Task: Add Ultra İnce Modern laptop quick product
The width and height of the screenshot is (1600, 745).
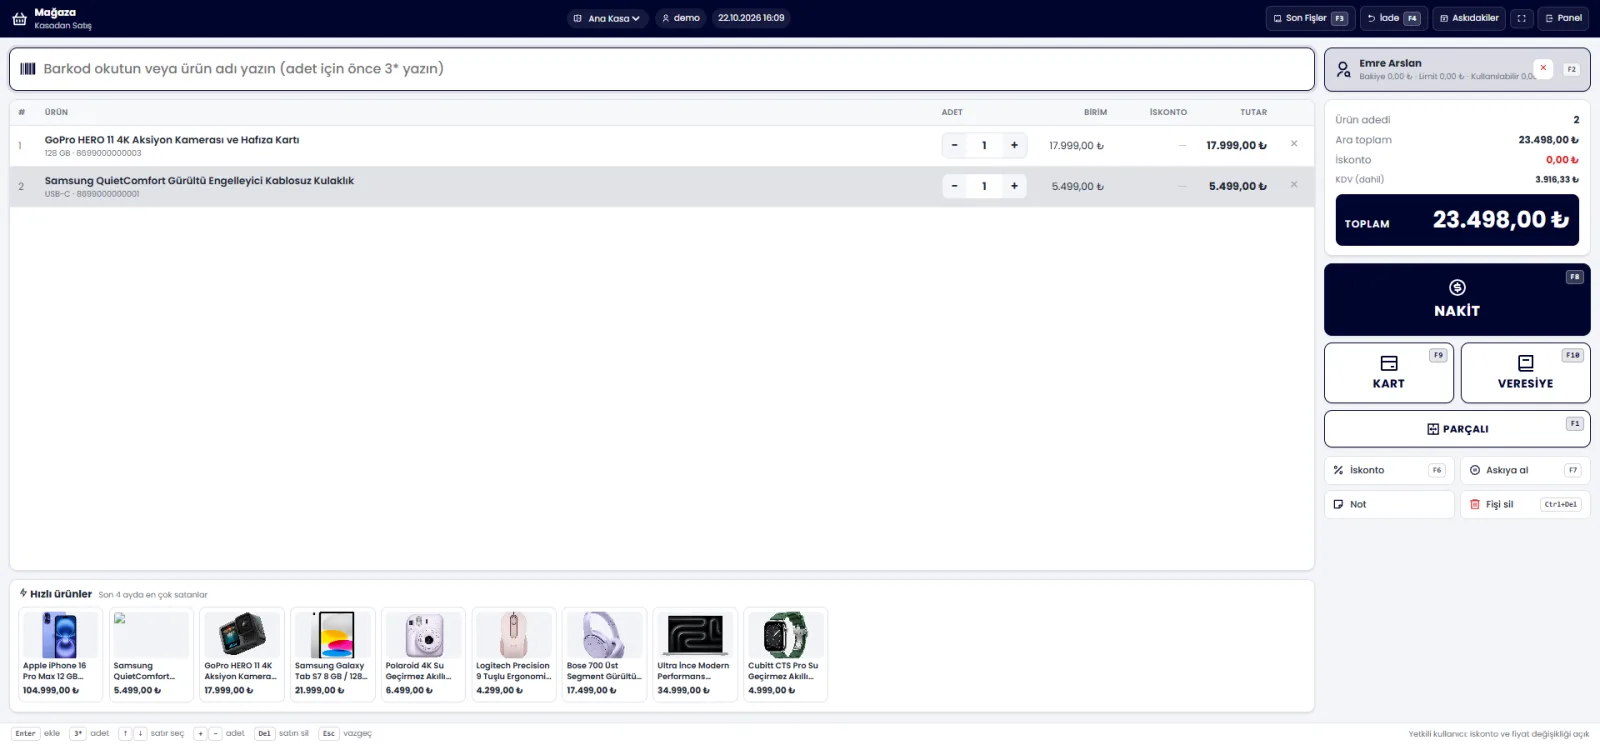Action: (x=695, y=654)
